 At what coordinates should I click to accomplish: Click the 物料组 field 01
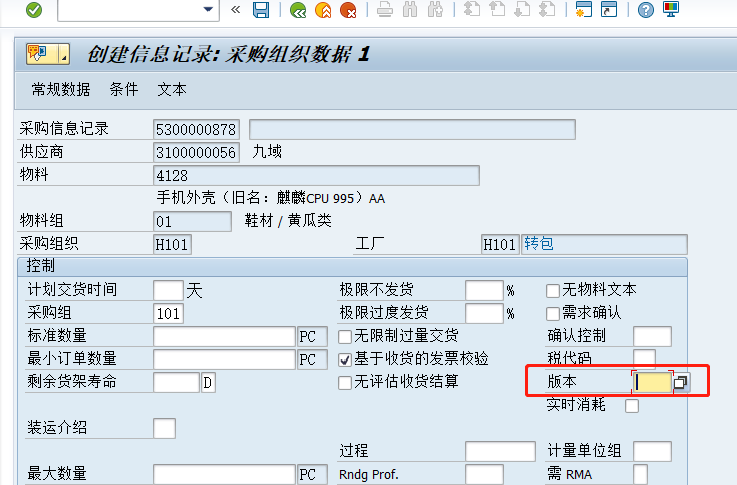tap(192, 221)
